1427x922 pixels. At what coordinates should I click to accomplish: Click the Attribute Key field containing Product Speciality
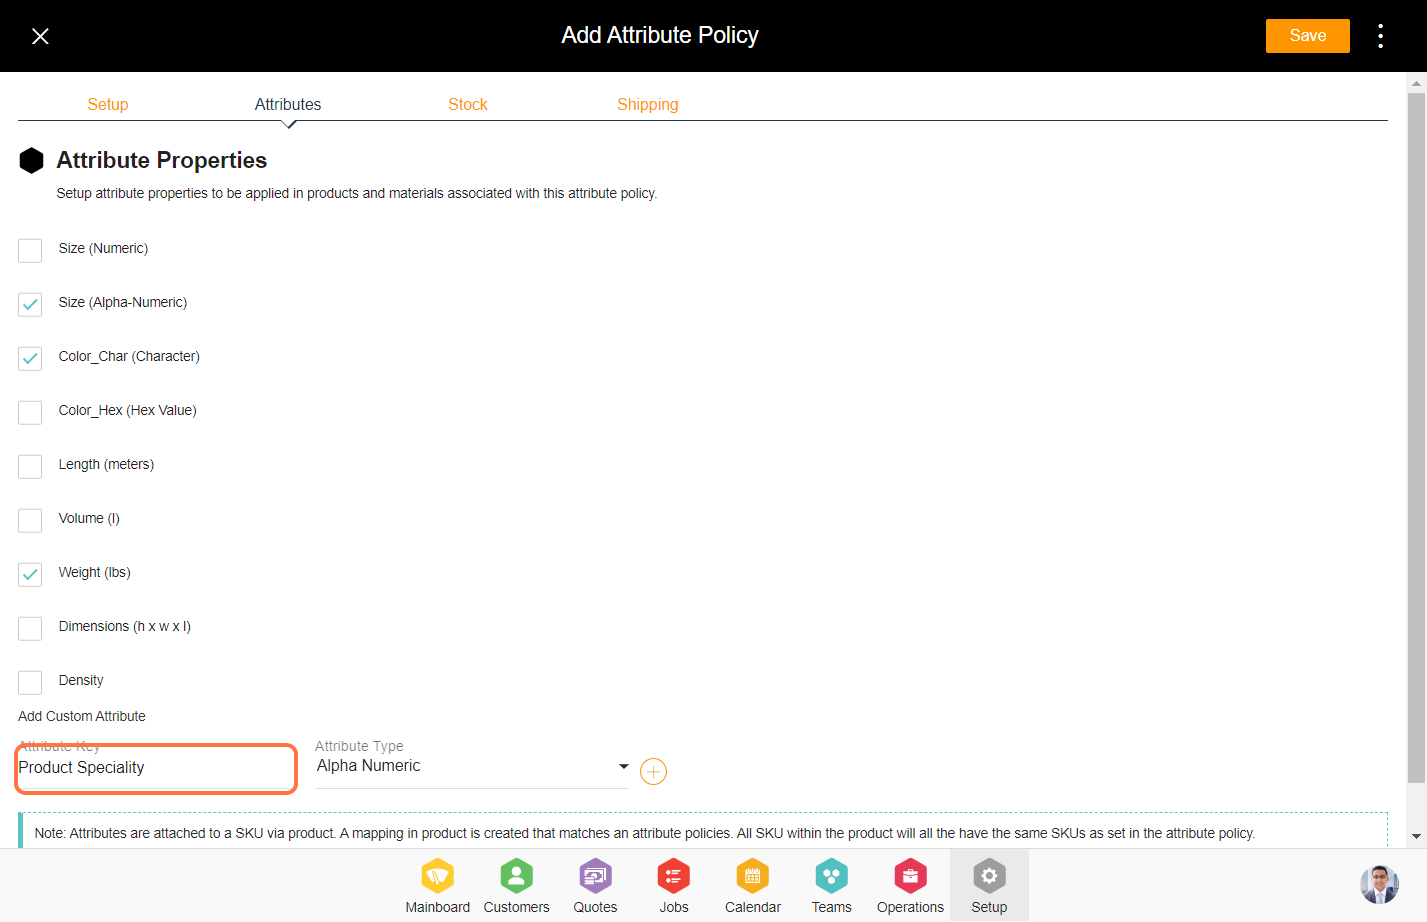click(156, 768)
